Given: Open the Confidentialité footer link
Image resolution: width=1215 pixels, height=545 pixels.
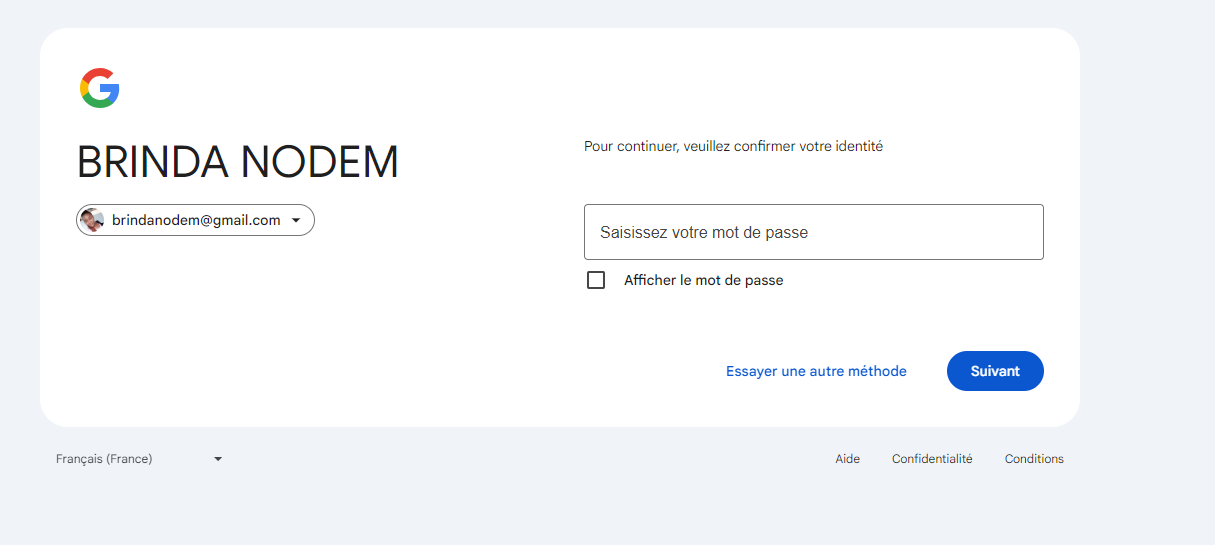Looking at the screenshot, I should point(932,459).
